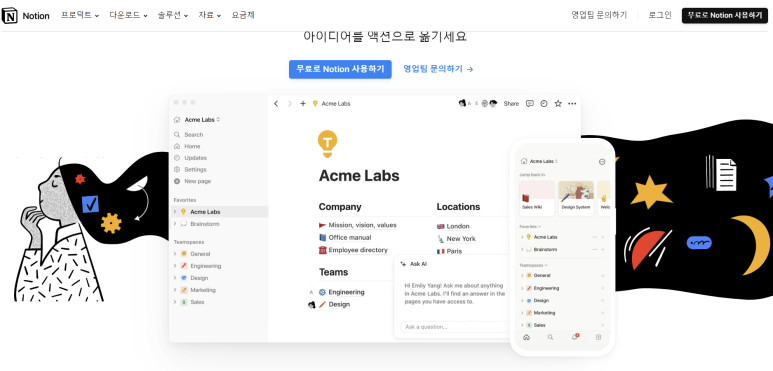The image size is (773, 371).
Task: Open the New York location link
Action: click(461, 238)
